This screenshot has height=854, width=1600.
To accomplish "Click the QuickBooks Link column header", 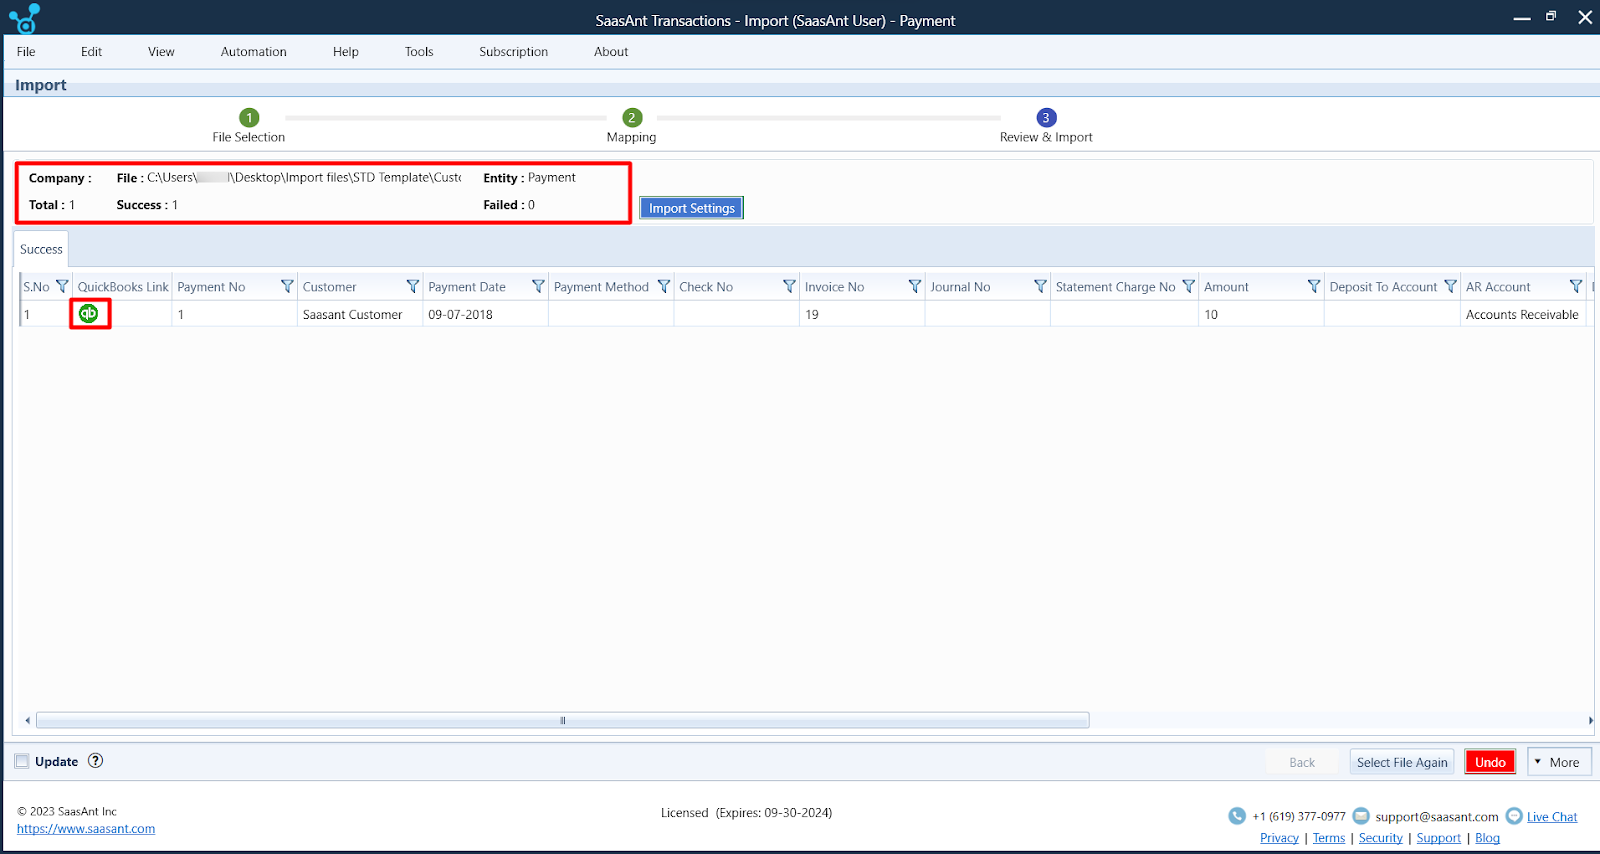I will pyautogui.click(x=123, y=287).
